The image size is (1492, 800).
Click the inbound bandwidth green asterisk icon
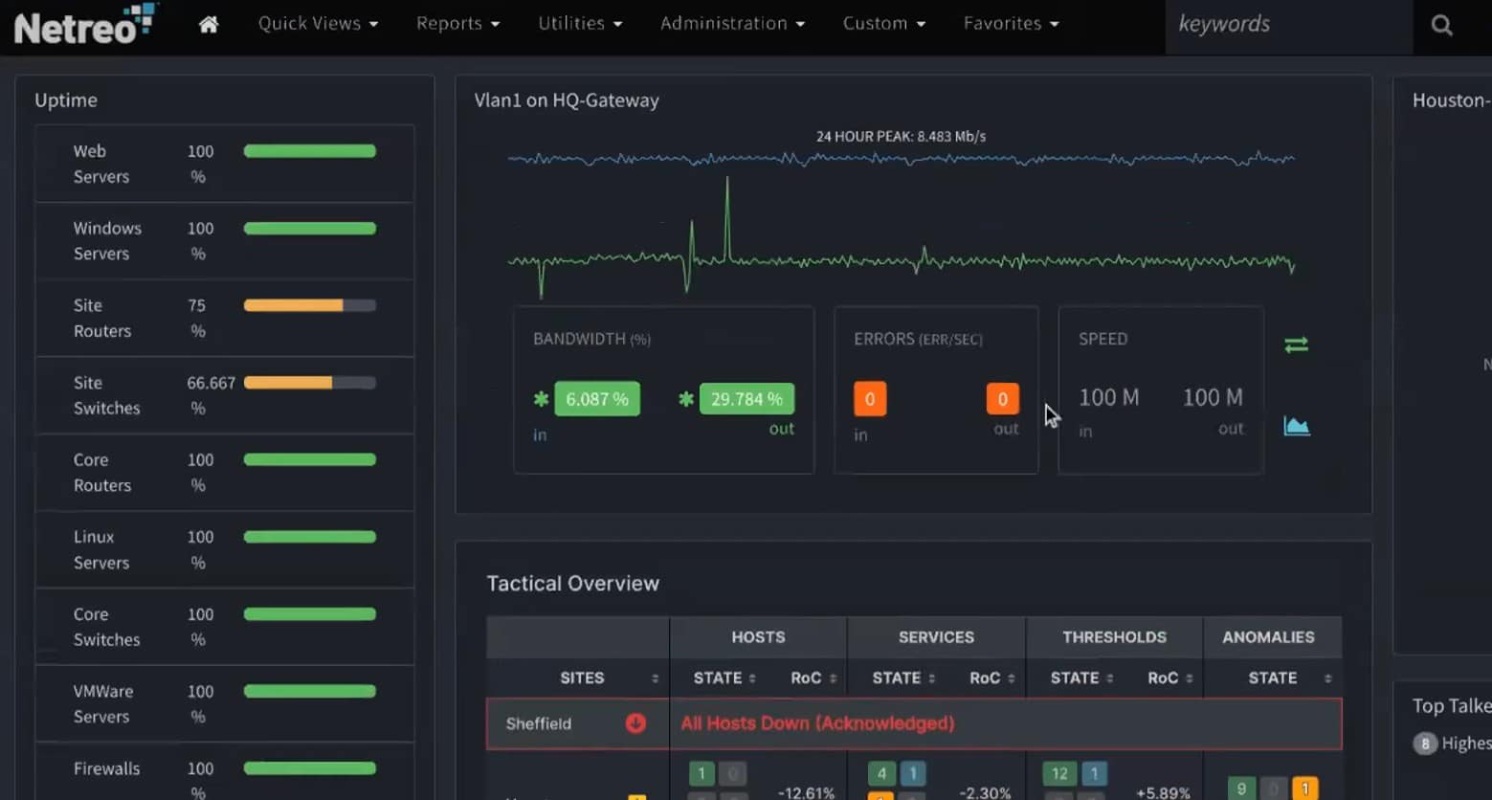coord(541,399)
